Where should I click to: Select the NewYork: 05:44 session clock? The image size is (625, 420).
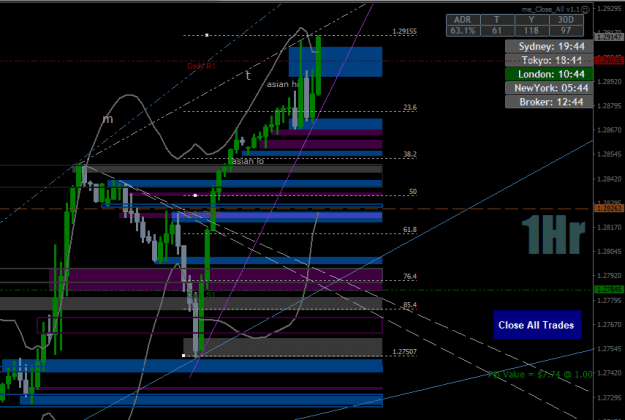click(x=549, y=88)
